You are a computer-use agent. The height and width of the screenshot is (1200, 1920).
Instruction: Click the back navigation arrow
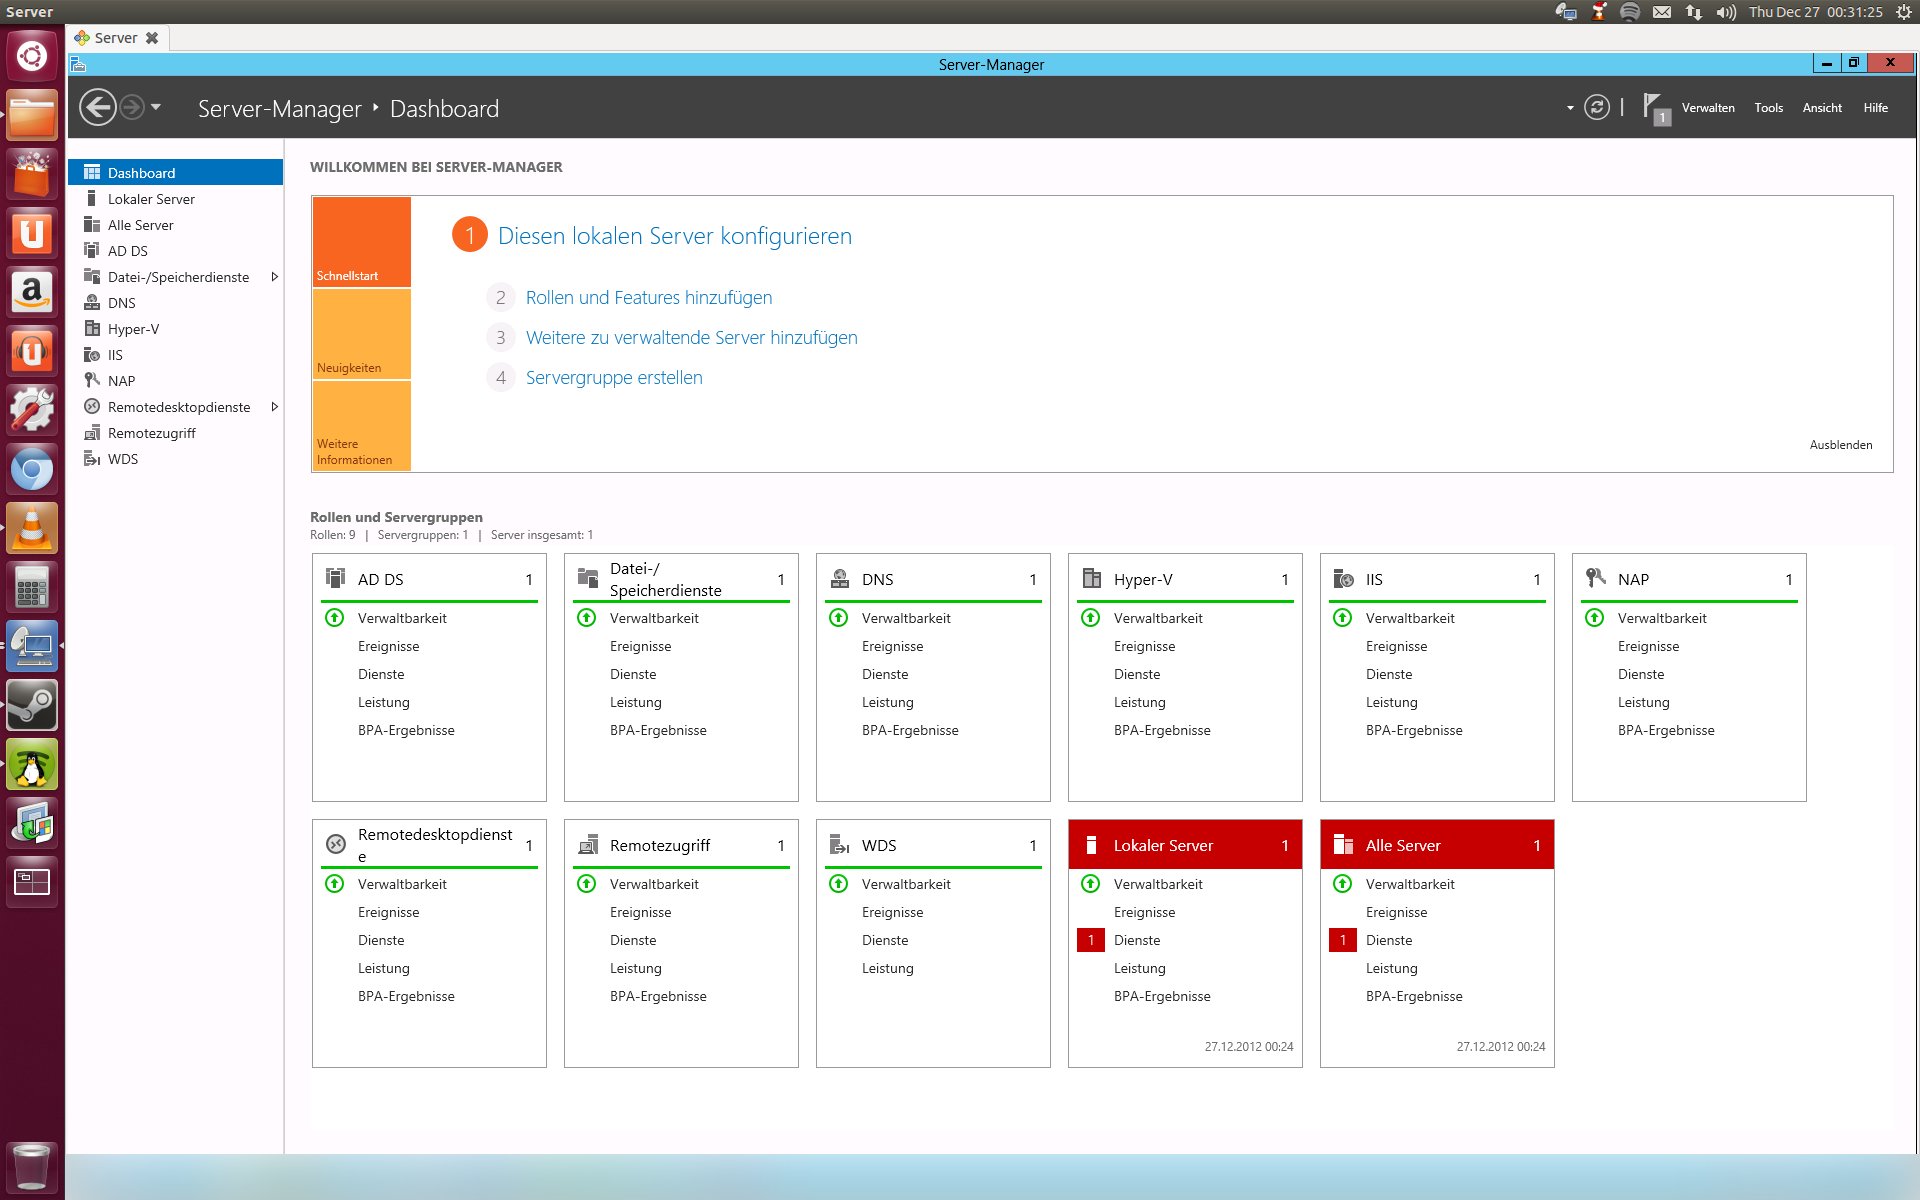(x=98, y=108)
